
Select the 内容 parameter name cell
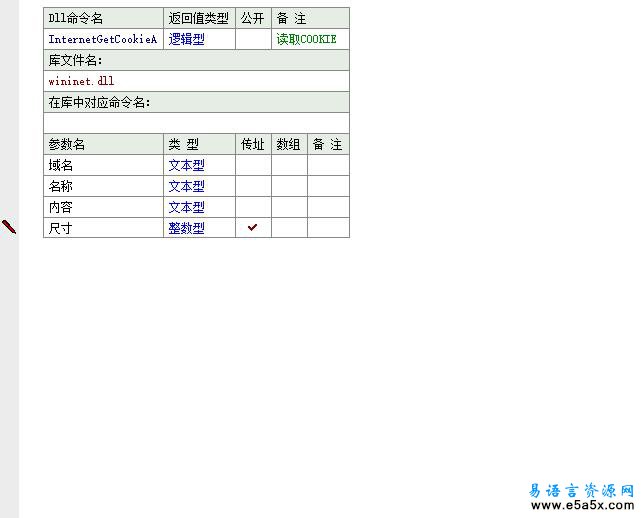click(103, 208)
